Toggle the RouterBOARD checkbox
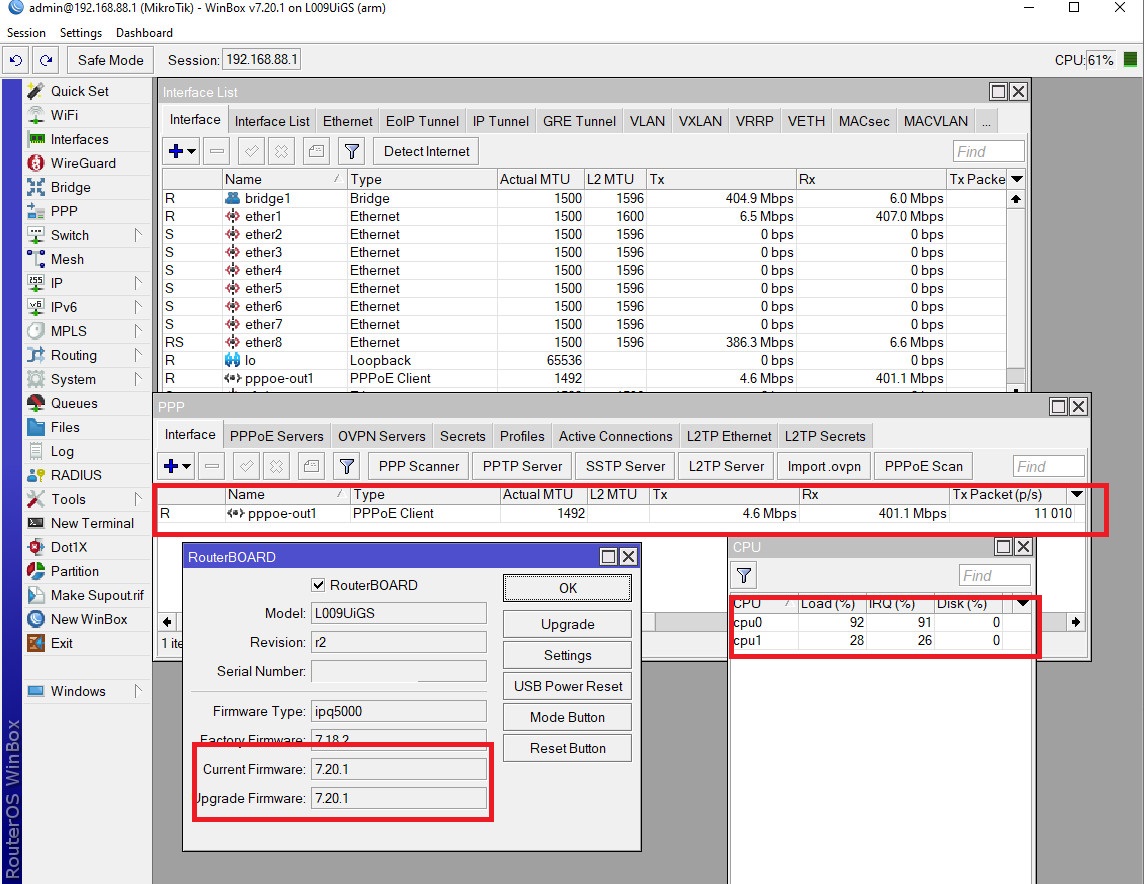The width and height of the screenshot is (1144, 884). click(319, 585)
